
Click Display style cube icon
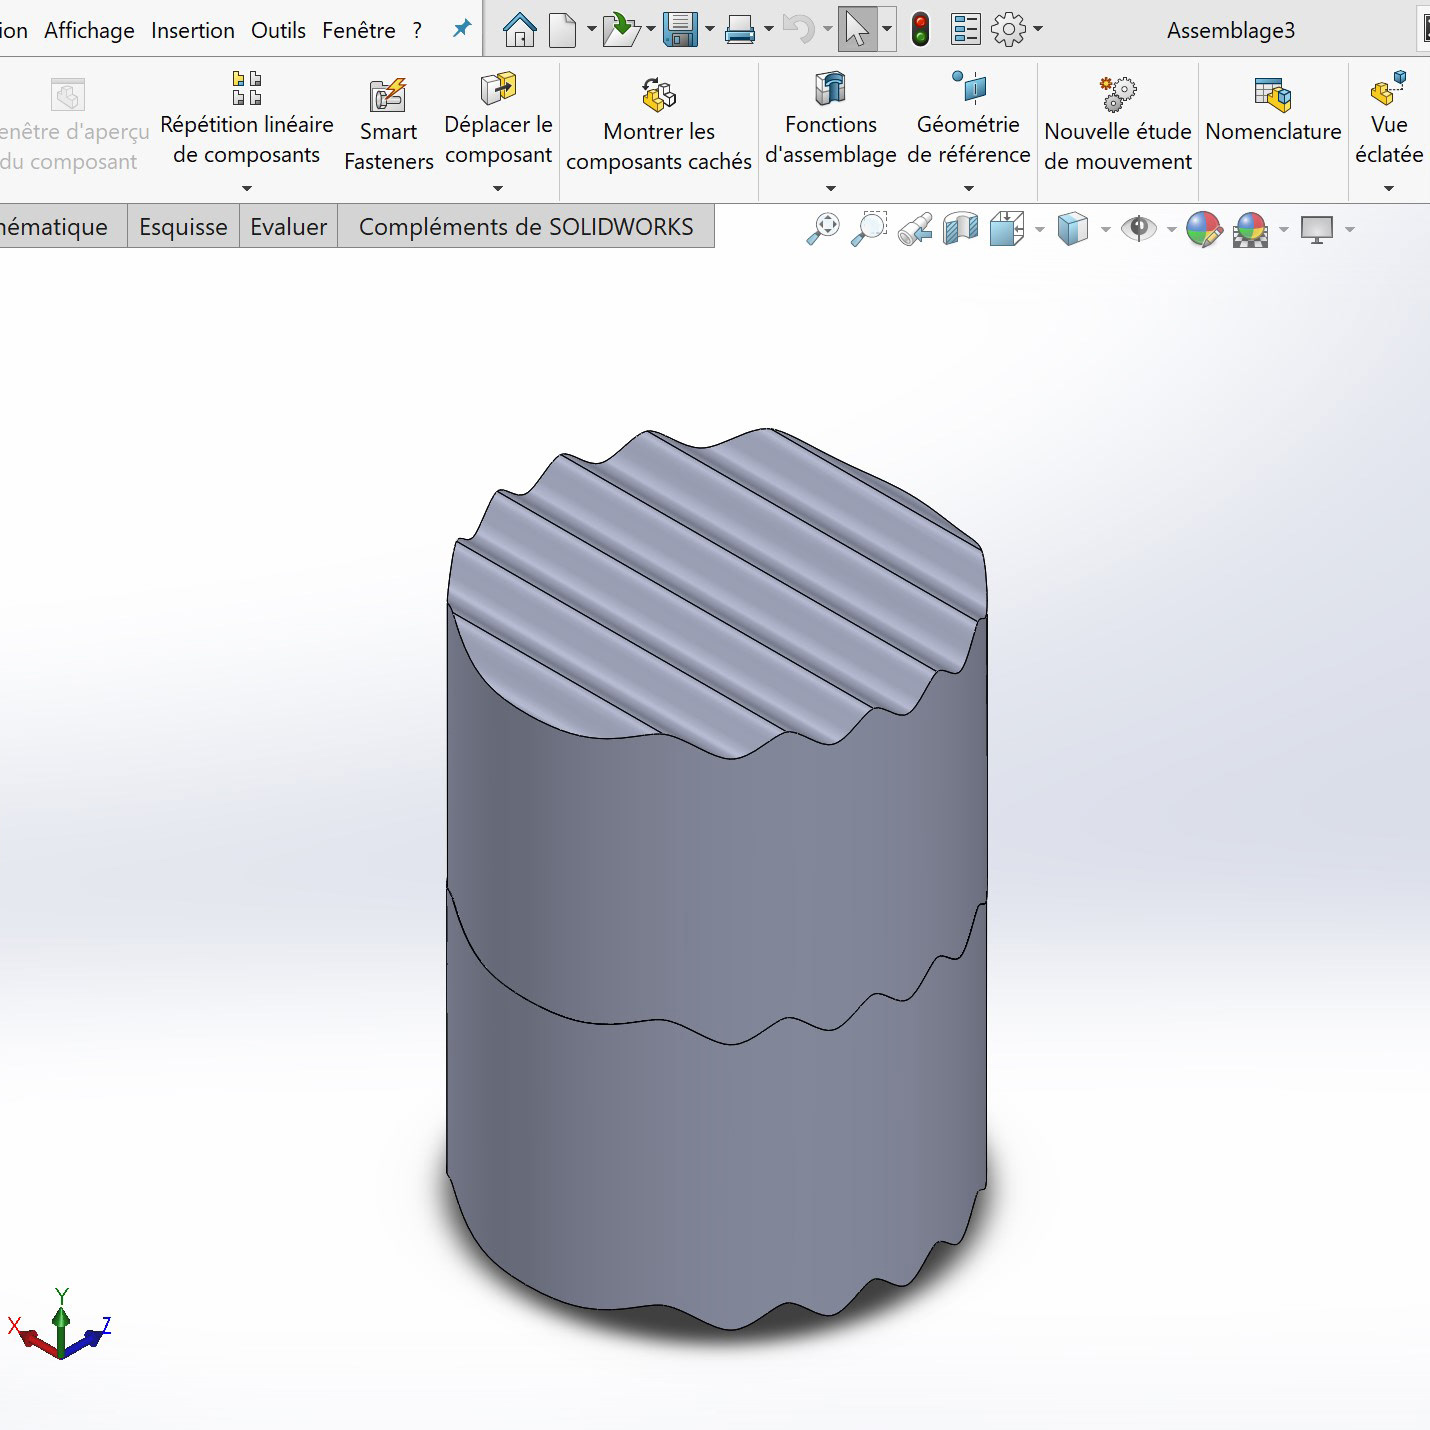click(1072, 229)
